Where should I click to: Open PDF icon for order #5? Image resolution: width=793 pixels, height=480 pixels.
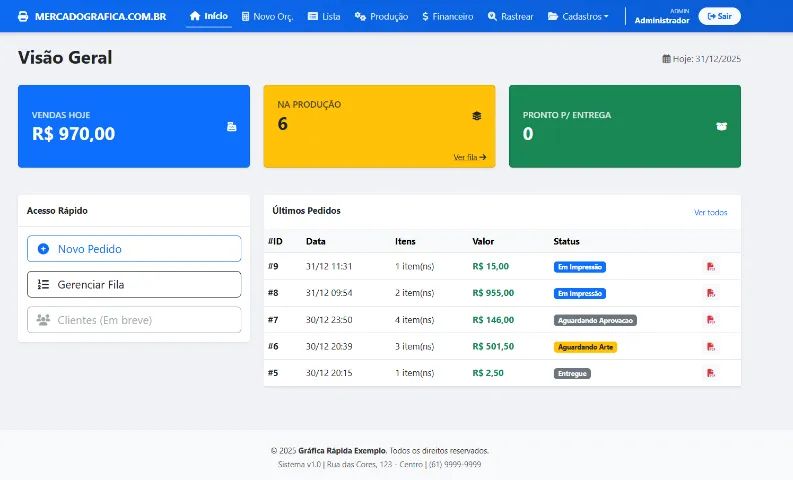pos(710,373)
